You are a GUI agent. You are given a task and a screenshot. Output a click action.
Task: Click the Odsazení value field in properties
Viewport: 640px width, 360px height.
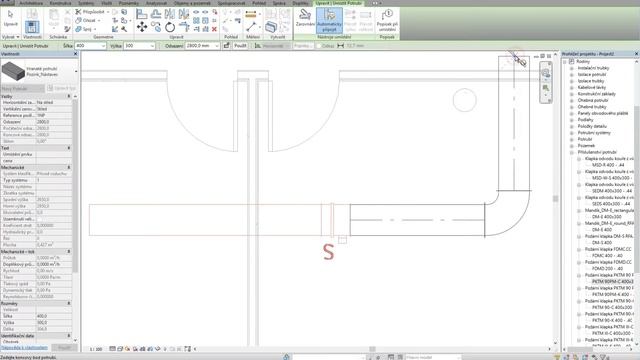tap(54, 122)
